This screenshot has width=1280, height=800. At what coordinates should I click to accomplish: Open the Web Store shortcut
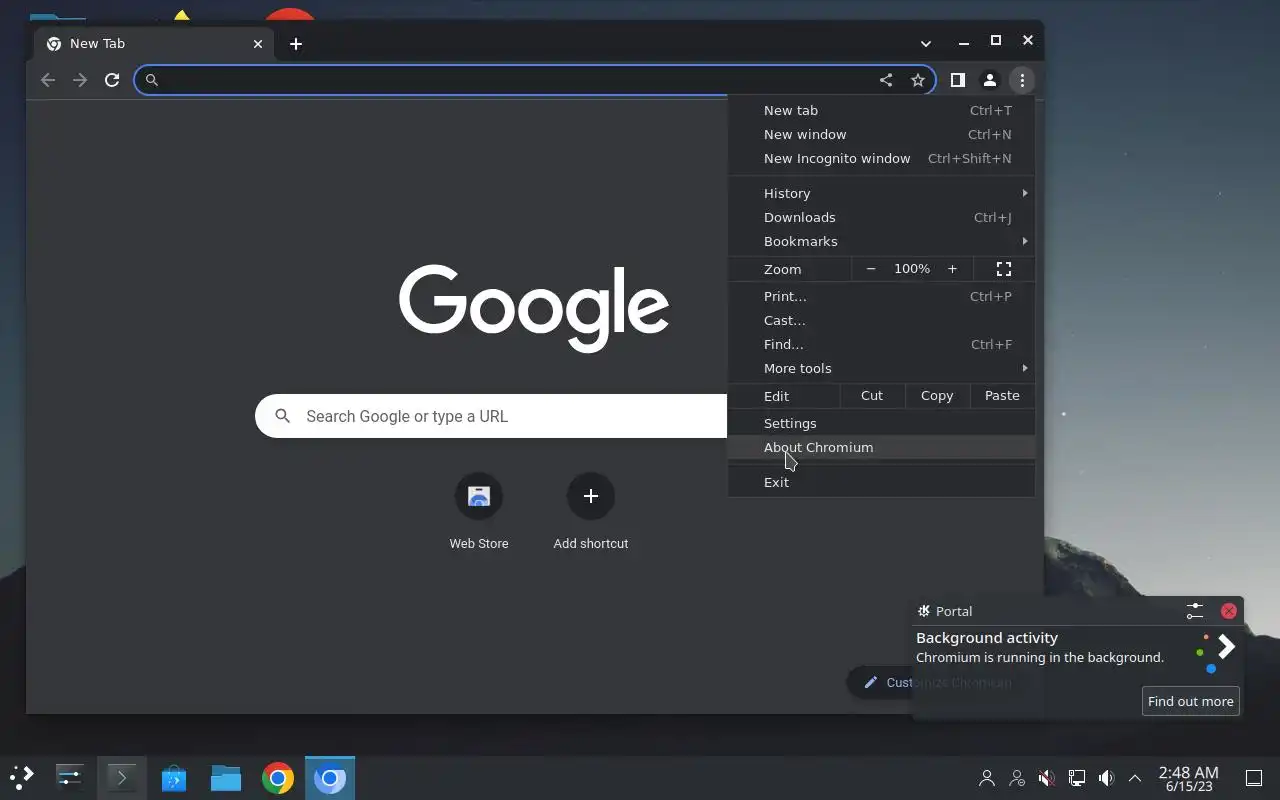click(479, 511)
